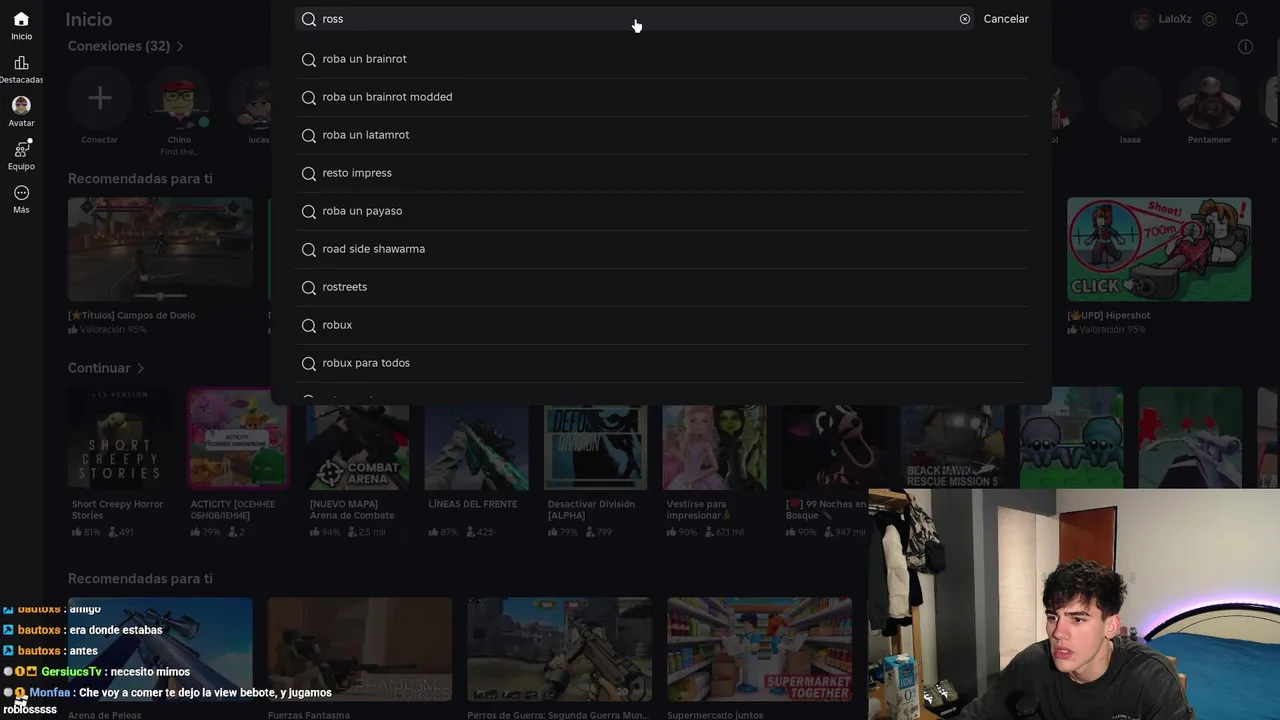Open Short Creepy Horror Stories thumbnail

point(118,439)
